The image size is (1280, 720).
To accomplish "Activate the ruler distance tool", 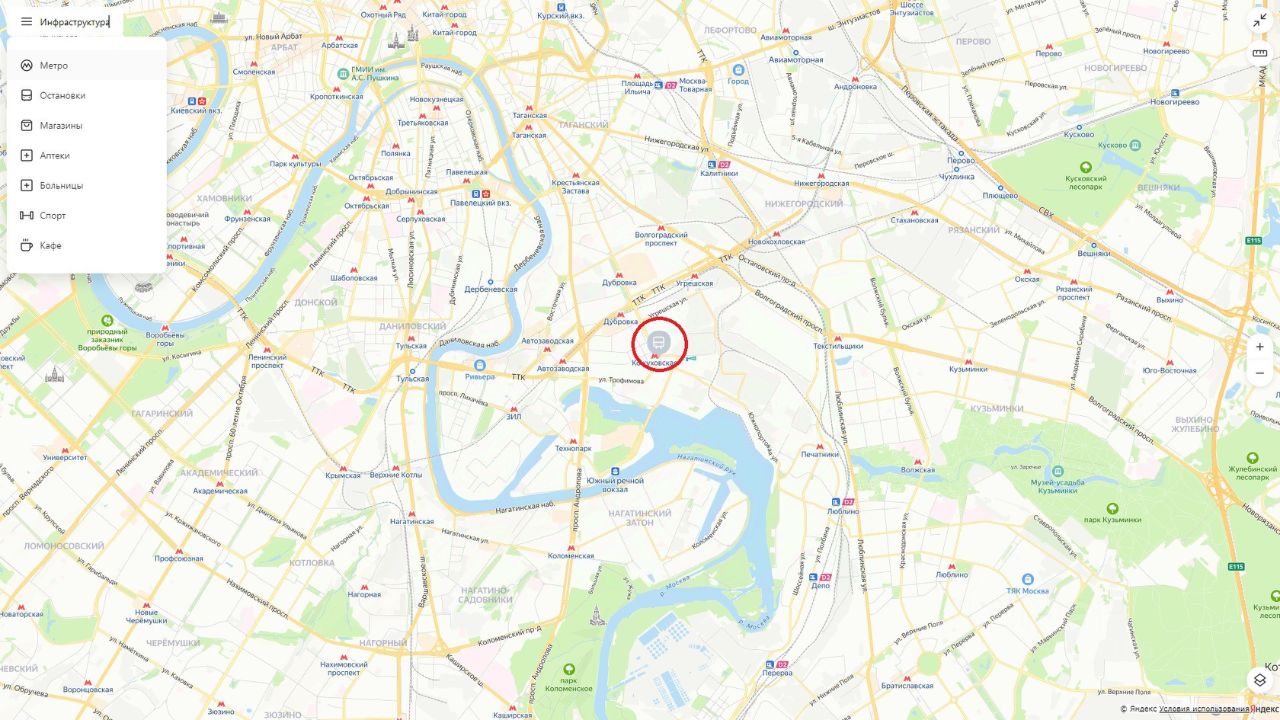I will pyautogui.click(x=1260, y=54).
